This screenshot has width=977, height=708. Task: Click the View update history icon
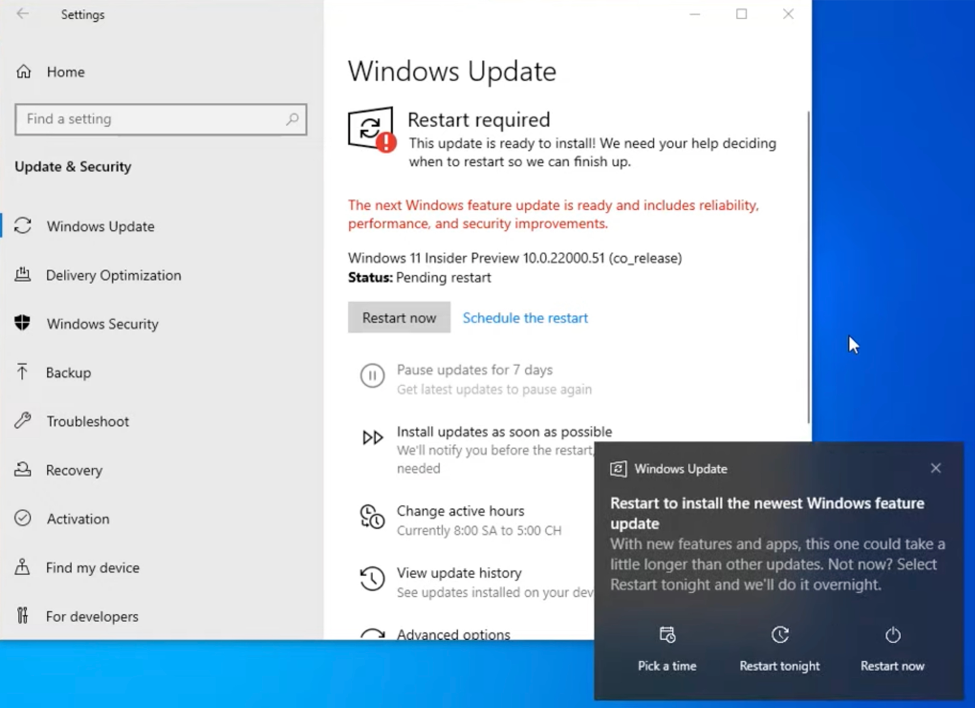click(x=372, y=579)
